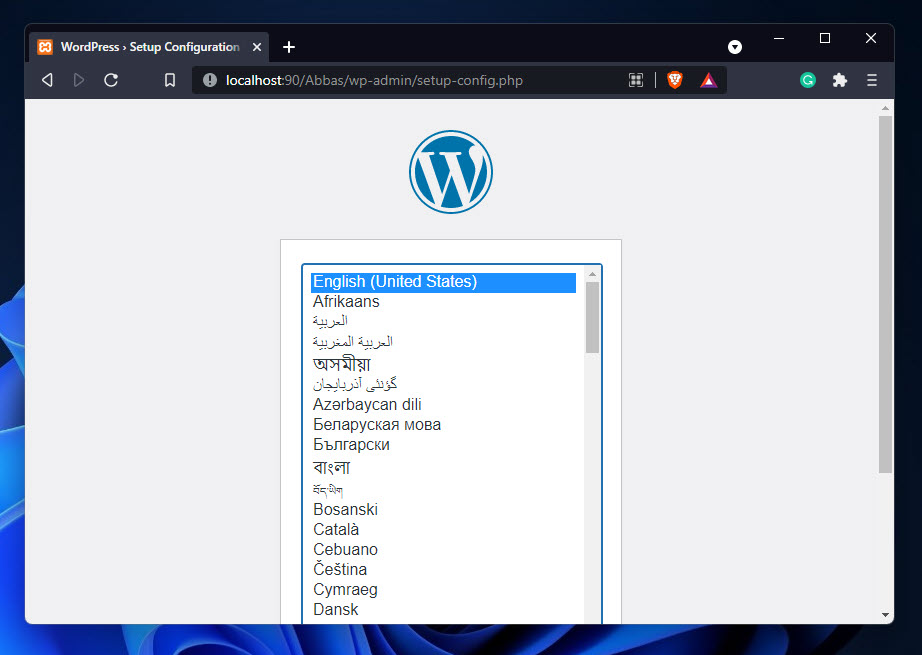Select the Tibetan language option

[x=443, y=489]
